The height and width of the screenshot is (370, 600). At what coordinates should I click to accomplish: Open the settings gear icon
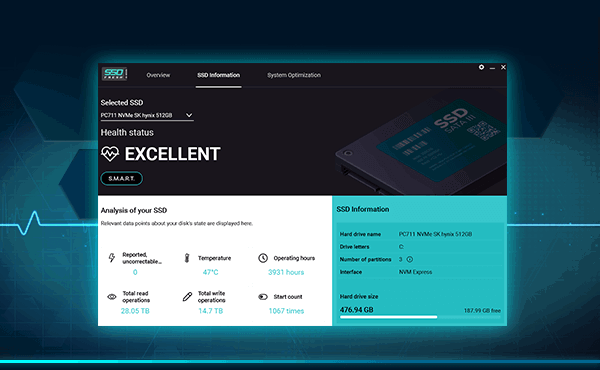(x=481, y=67)
